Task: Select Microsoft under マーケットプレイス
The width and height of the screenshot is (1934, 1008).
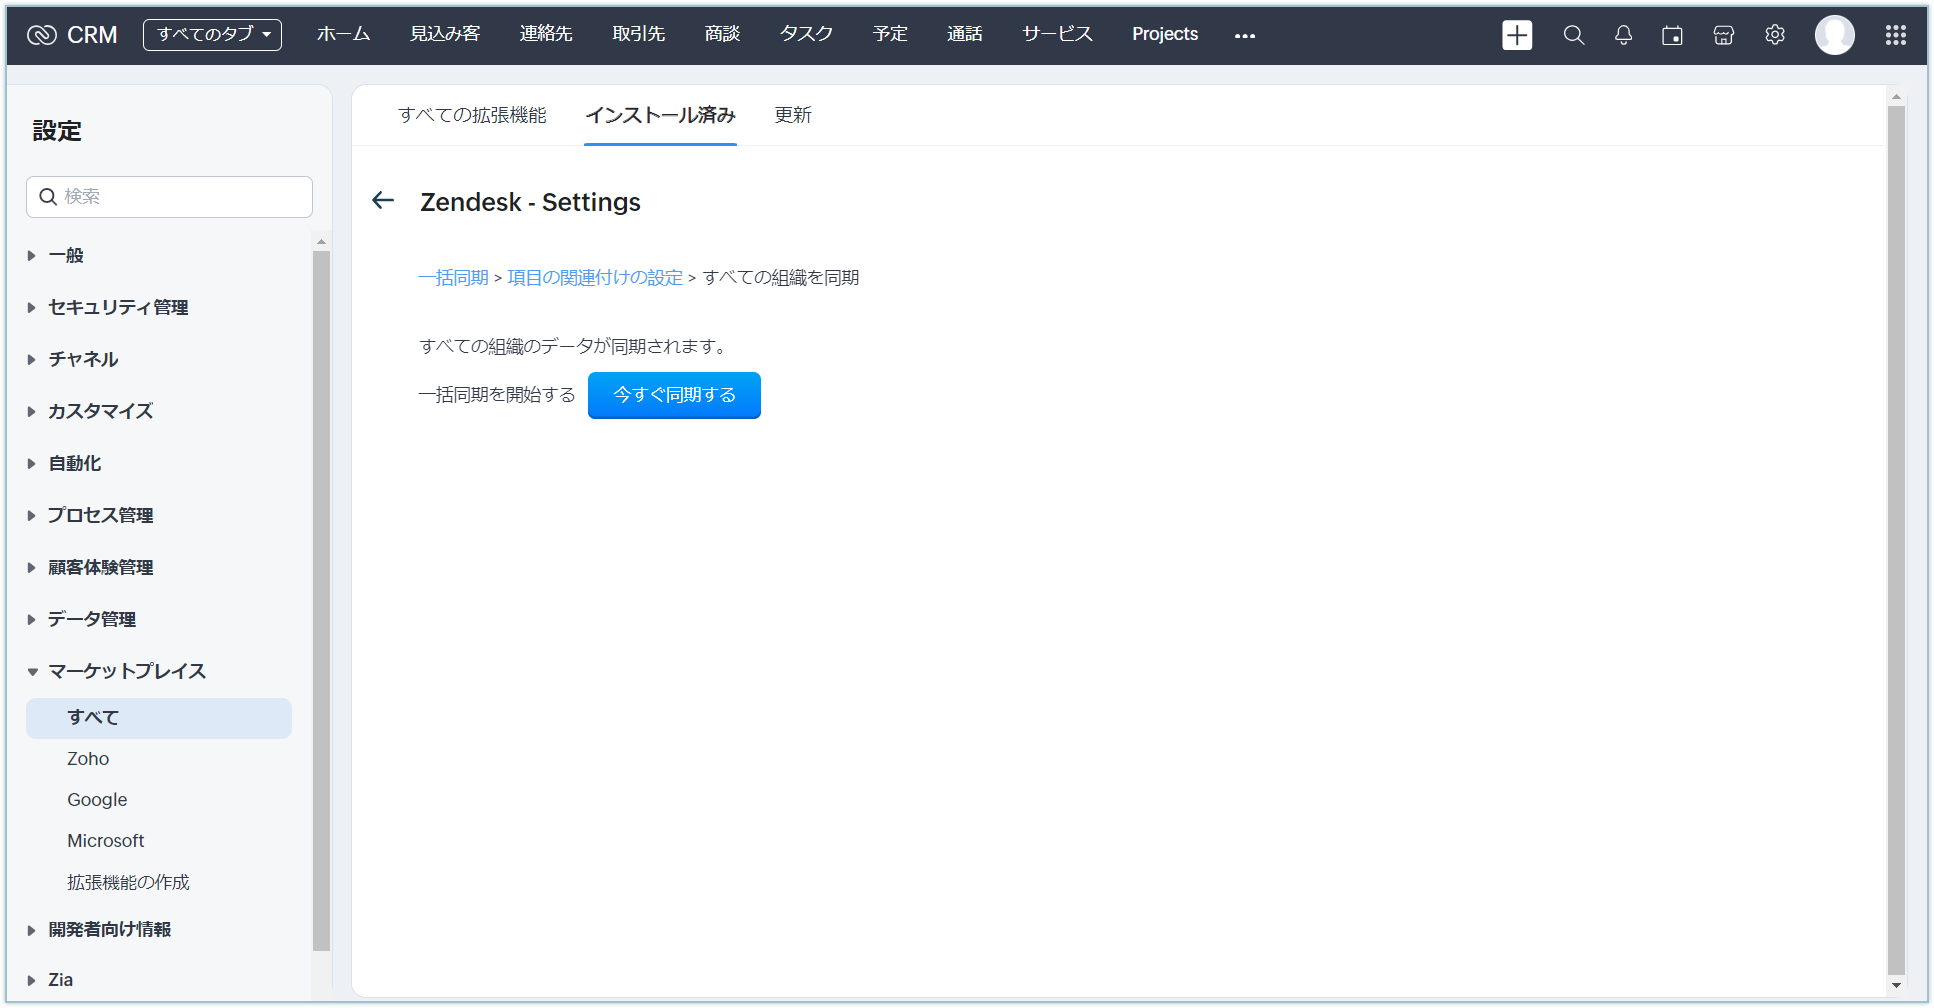Action: (x=106, y=841)
